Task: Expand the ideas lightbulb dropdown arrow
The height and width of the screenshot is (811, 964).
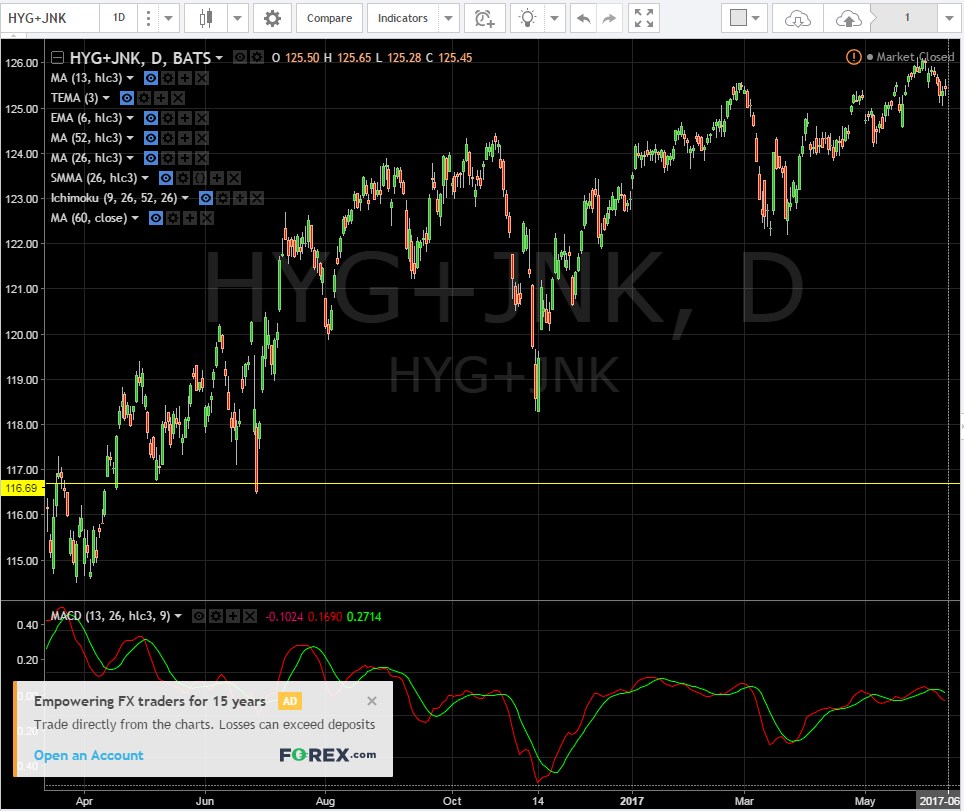Action: coord(555,18)
